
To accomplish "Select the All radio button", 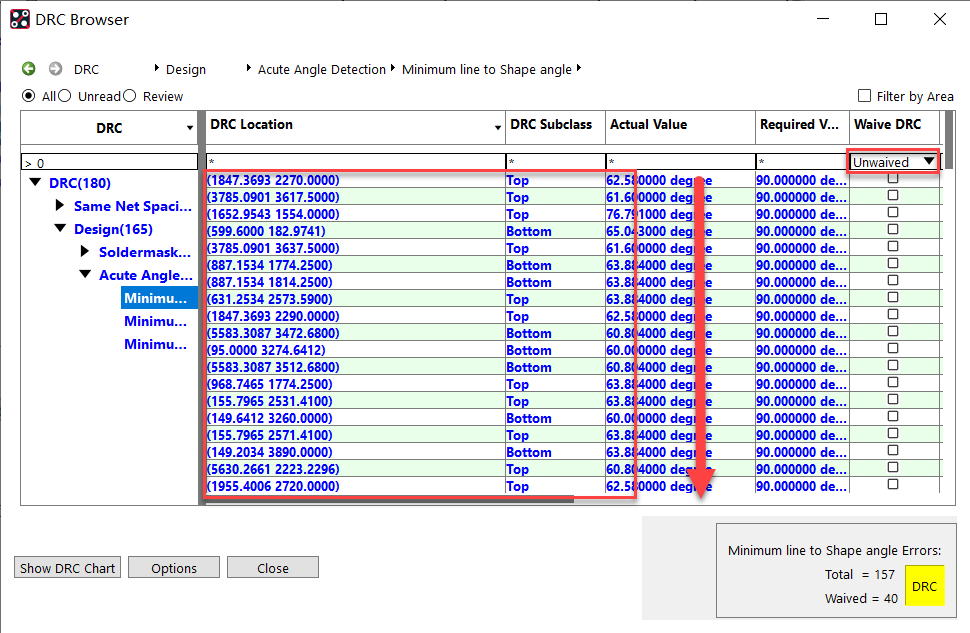I will pos(29,96).
